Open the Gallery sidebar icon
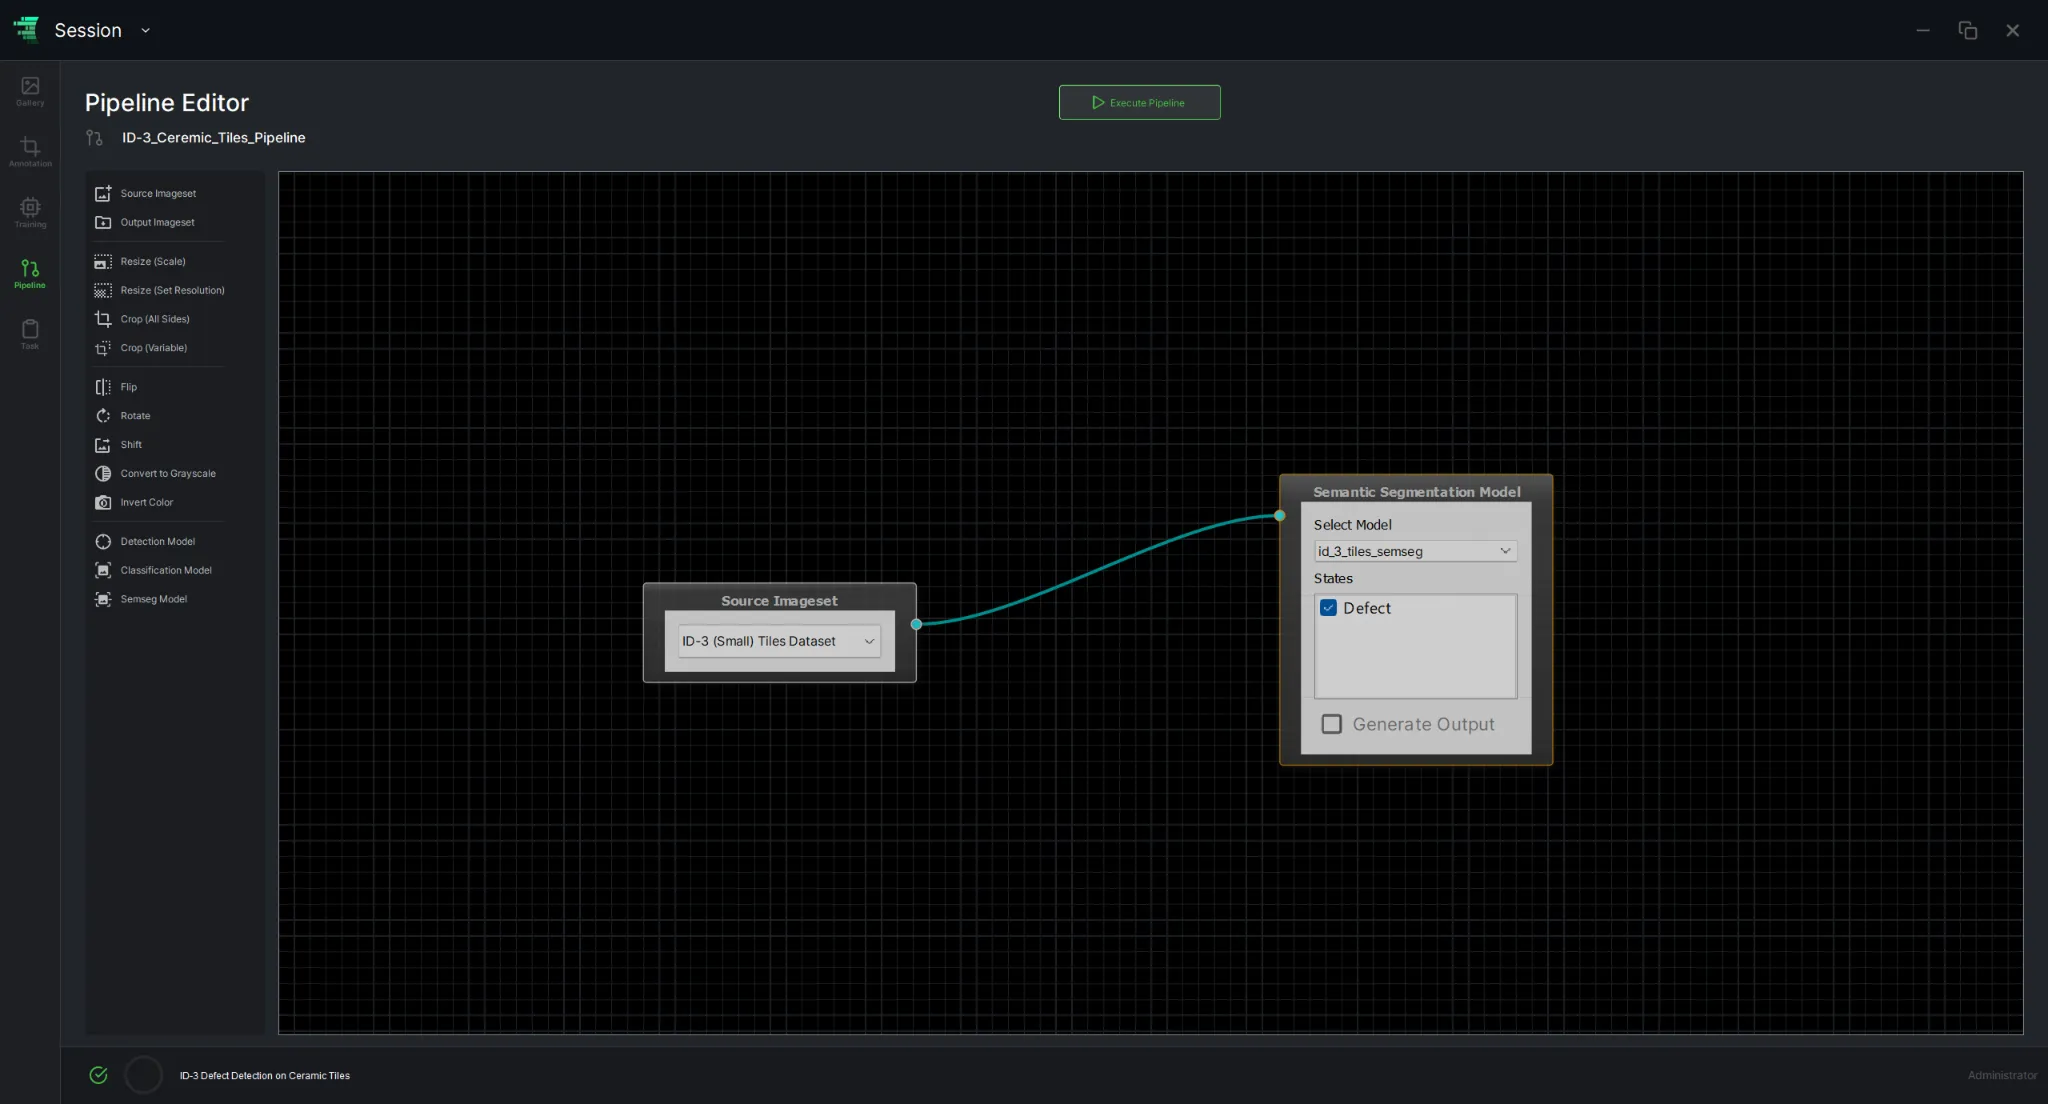This screenshot has height=1104, width=2048. tap(30, 90)
